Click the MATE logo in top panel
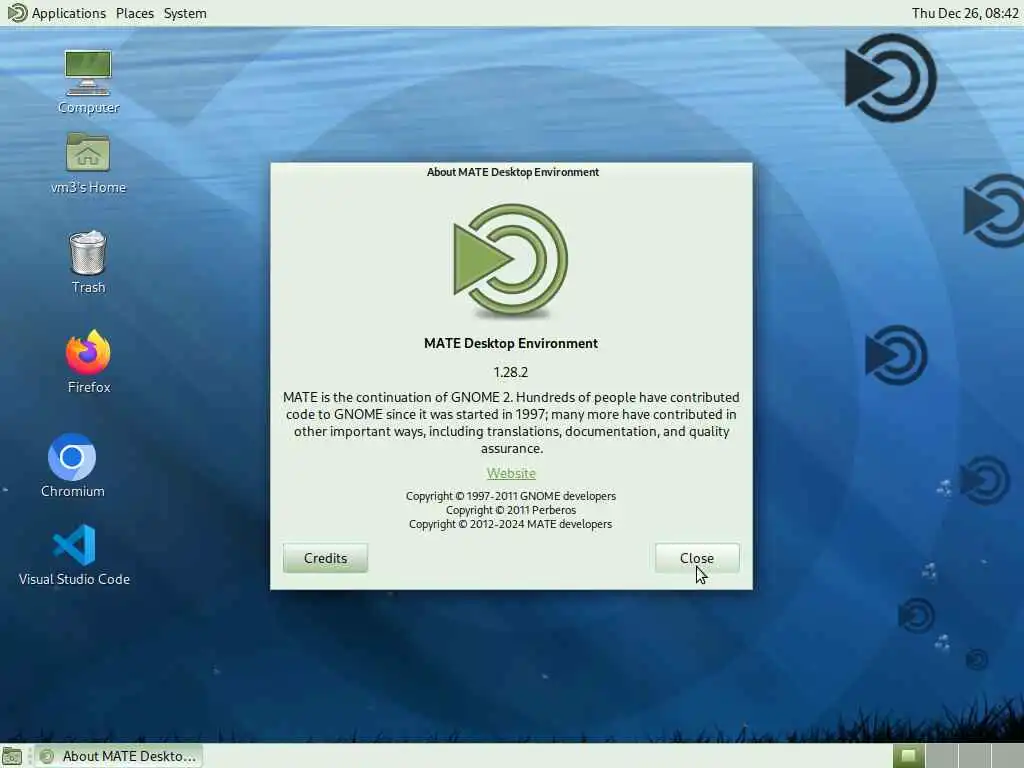Screen dimensions: 1024x768 [x=17, y=12]
